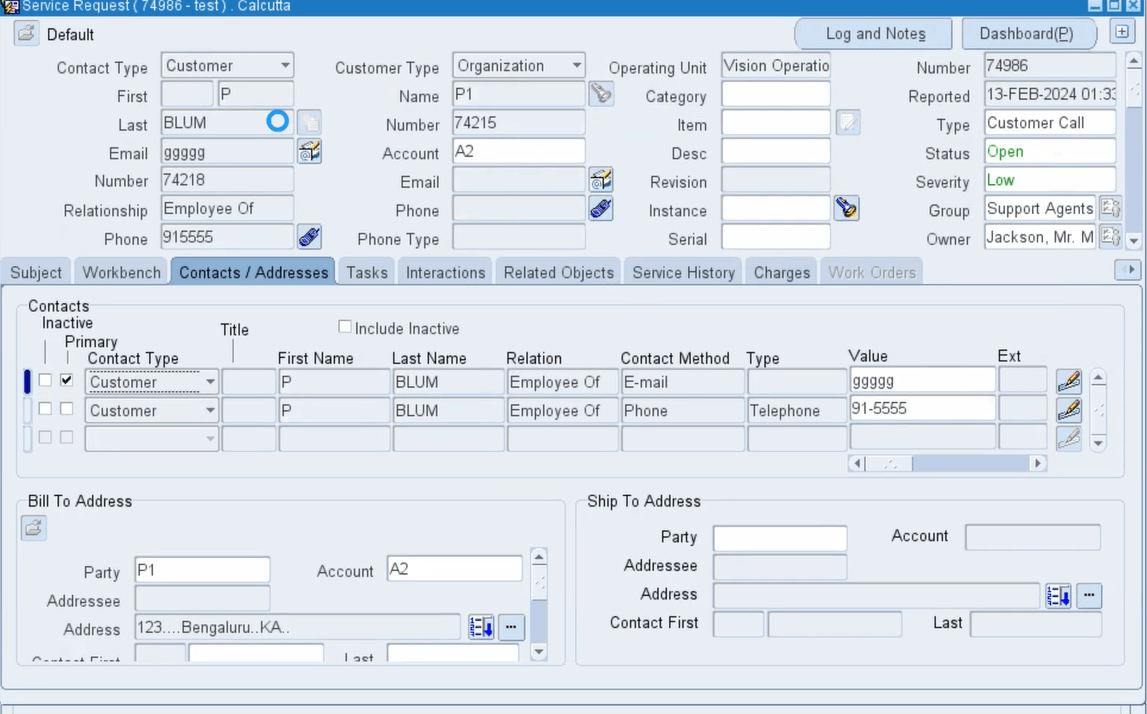Select the Contacts / Addresses tab
Image resolution: width=1147 pixels, height=714 pixels.
[x=253, y=272]
